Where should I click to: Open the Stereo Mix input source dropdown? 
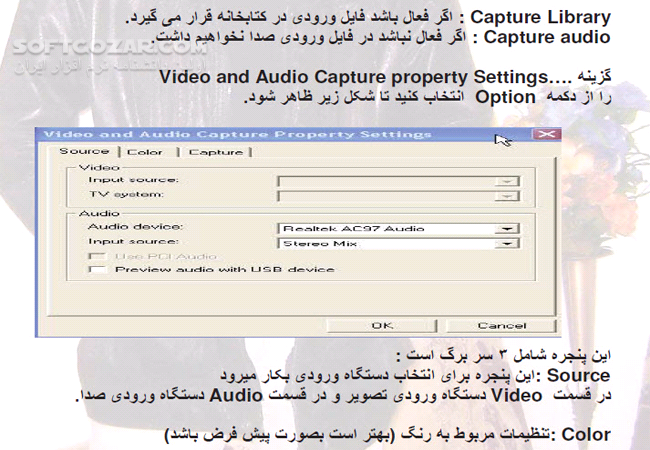tap(507, 244)
